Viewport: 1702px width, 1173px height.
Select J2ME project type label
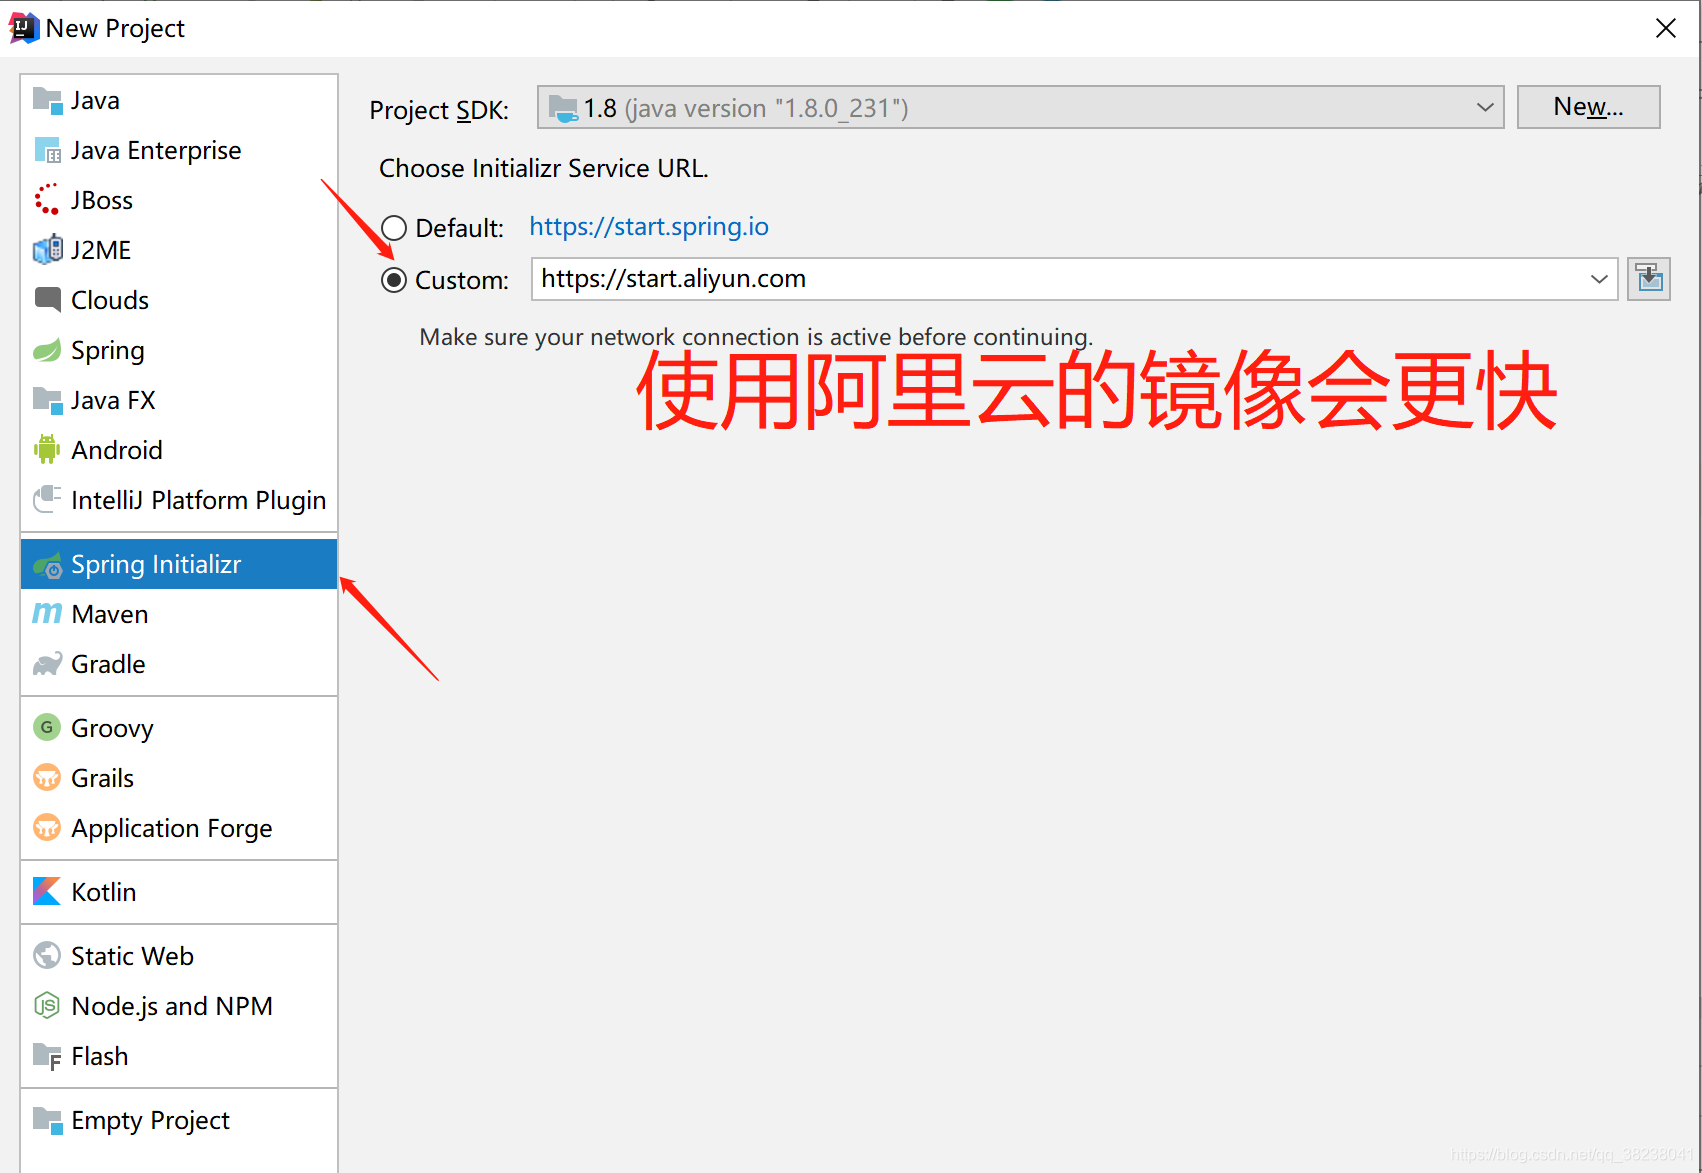click(x=101, y=250)
